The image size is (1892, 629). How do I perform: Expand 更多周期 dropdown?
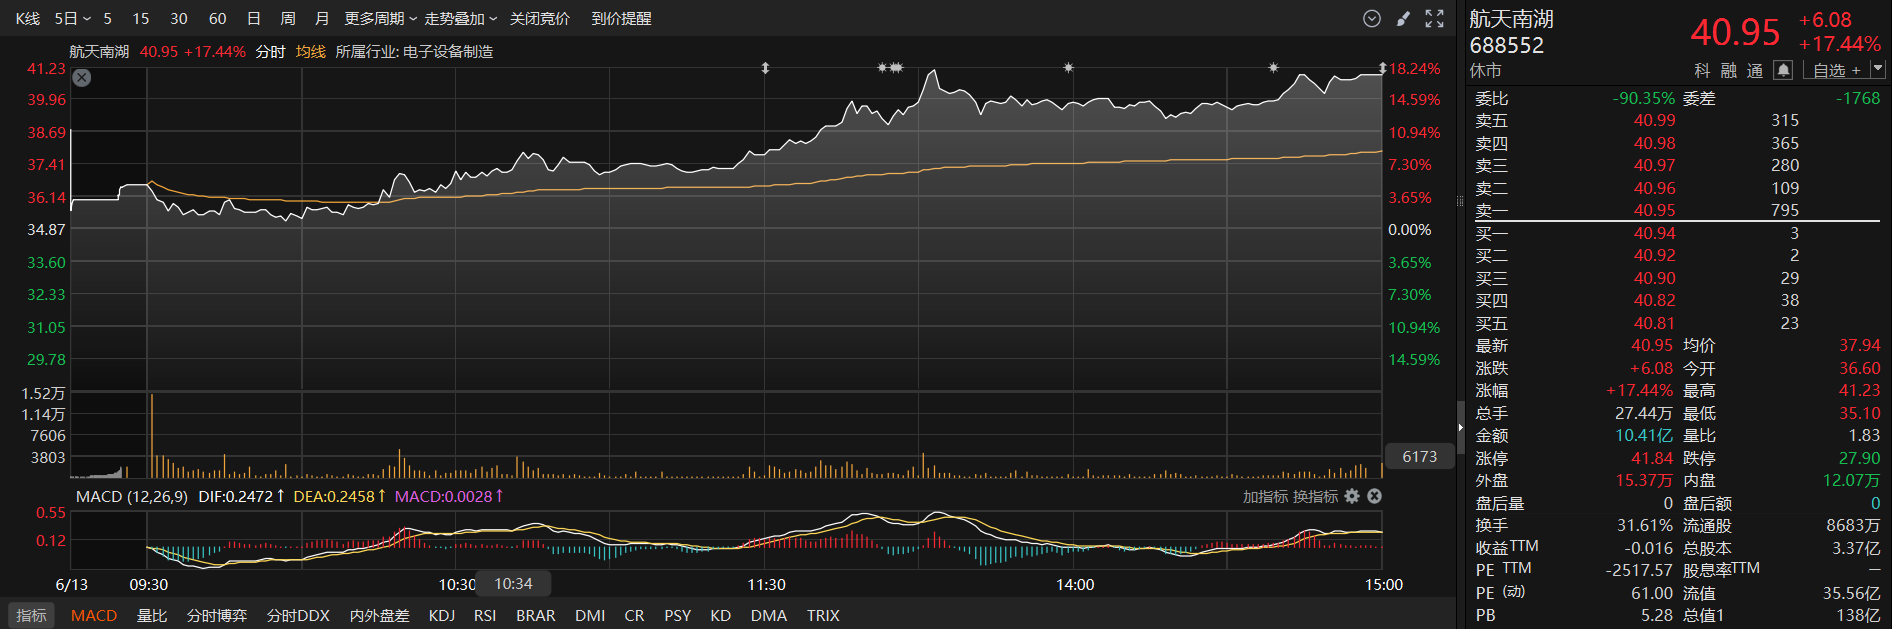tap(381, 19)
